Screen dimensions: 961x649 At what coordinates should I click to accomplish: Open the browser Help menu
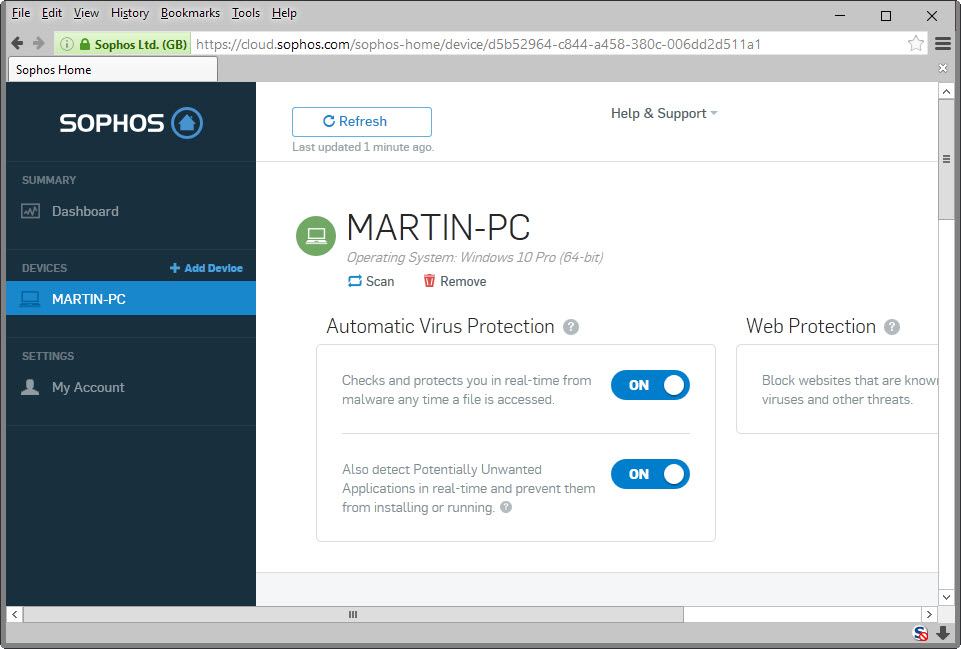[x=284, y=13]
